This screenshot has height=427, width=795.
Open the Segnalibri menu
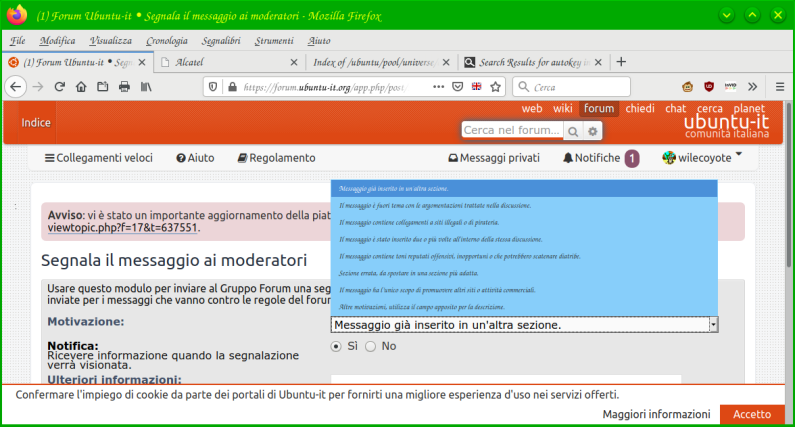click(x=221, y=41)
